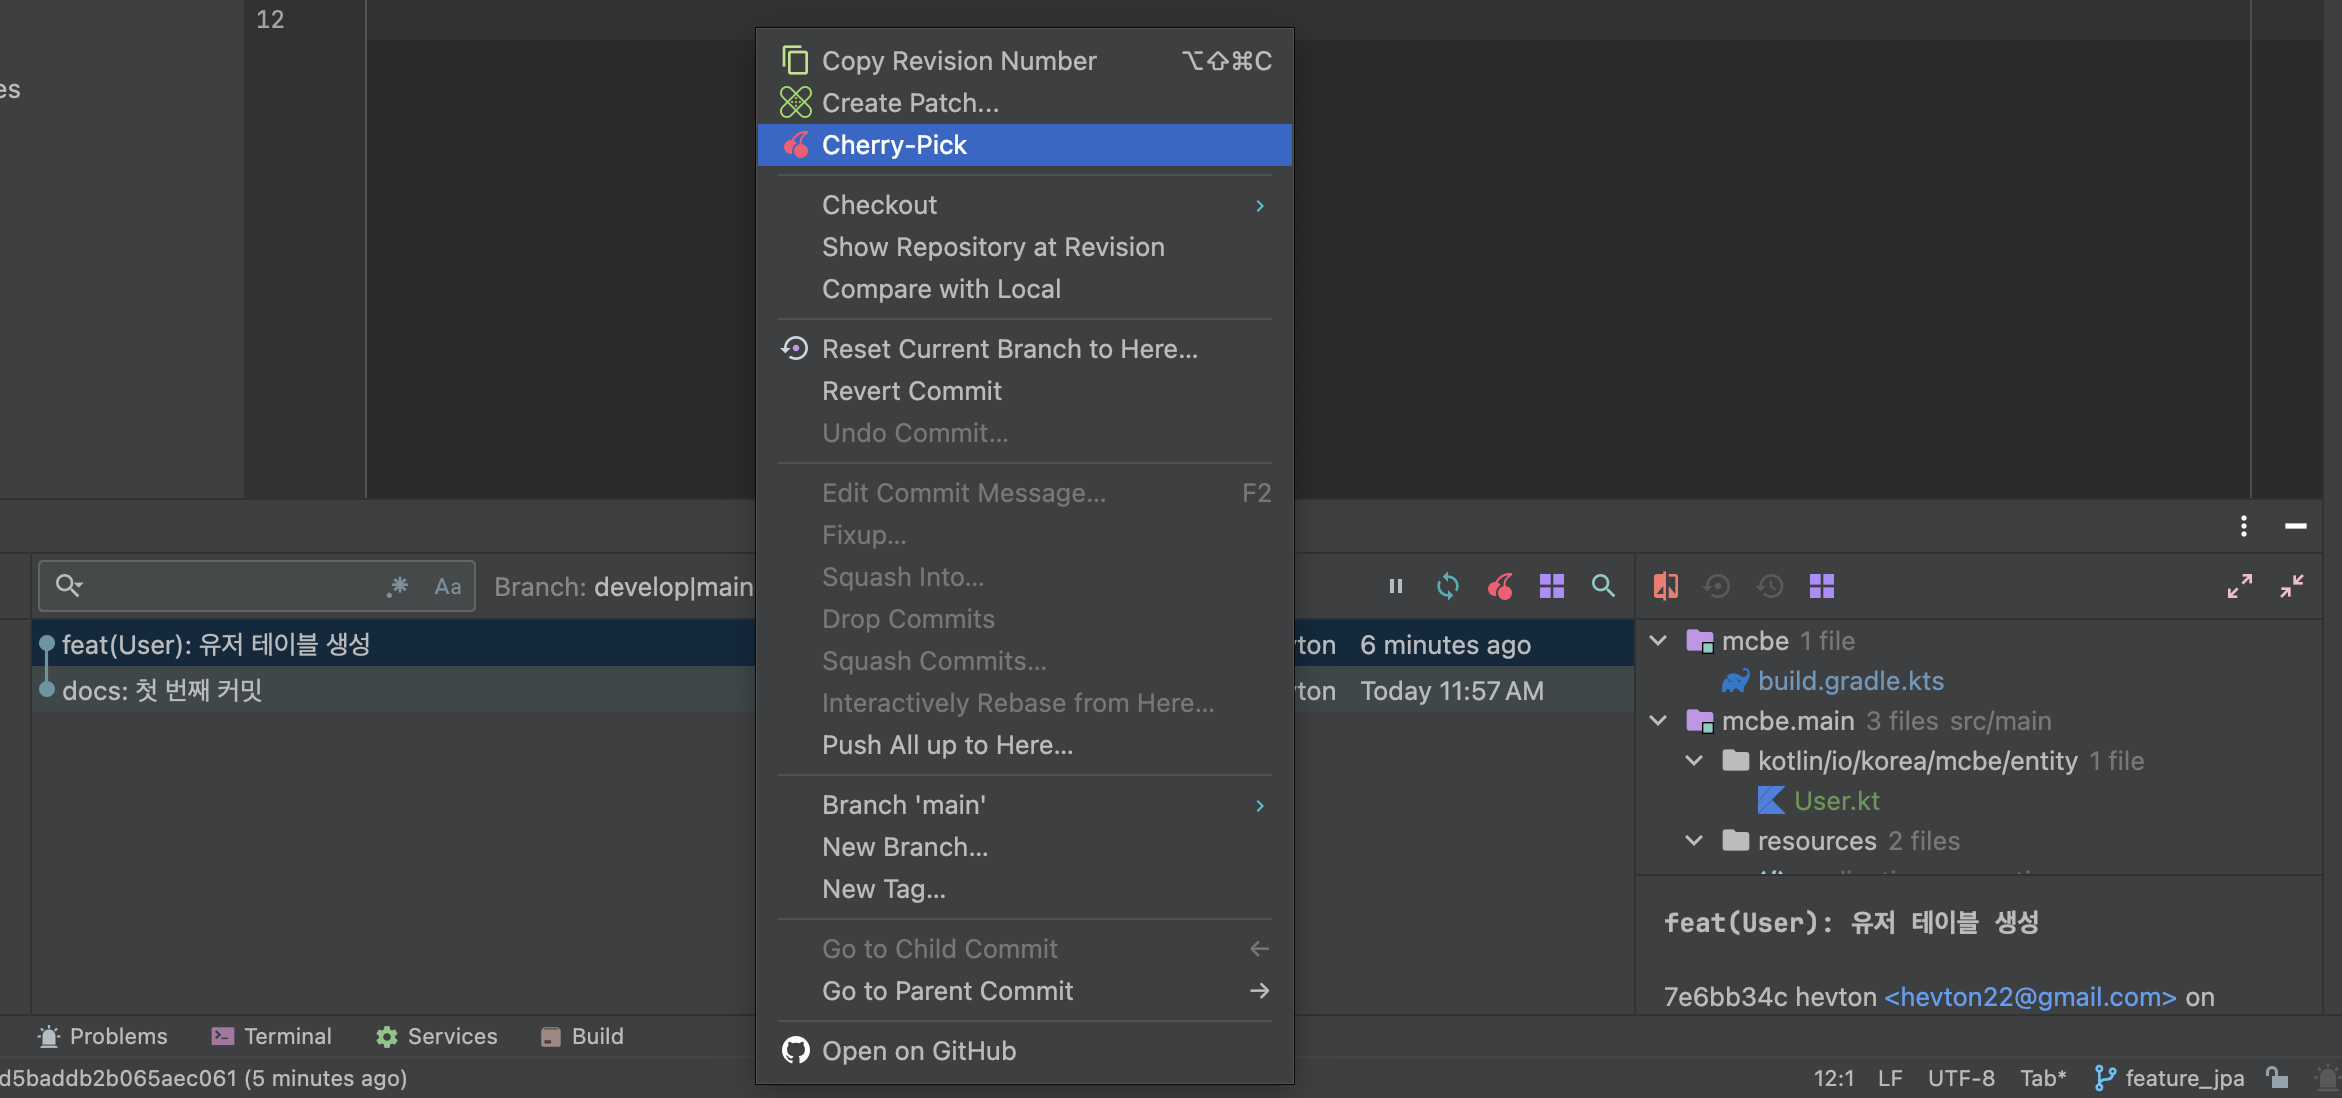Image resolution: width=2342 pixels, height=1098 pixels.
Task: Click the Show Diff icon in changes panel
Action: [1666, 586]
